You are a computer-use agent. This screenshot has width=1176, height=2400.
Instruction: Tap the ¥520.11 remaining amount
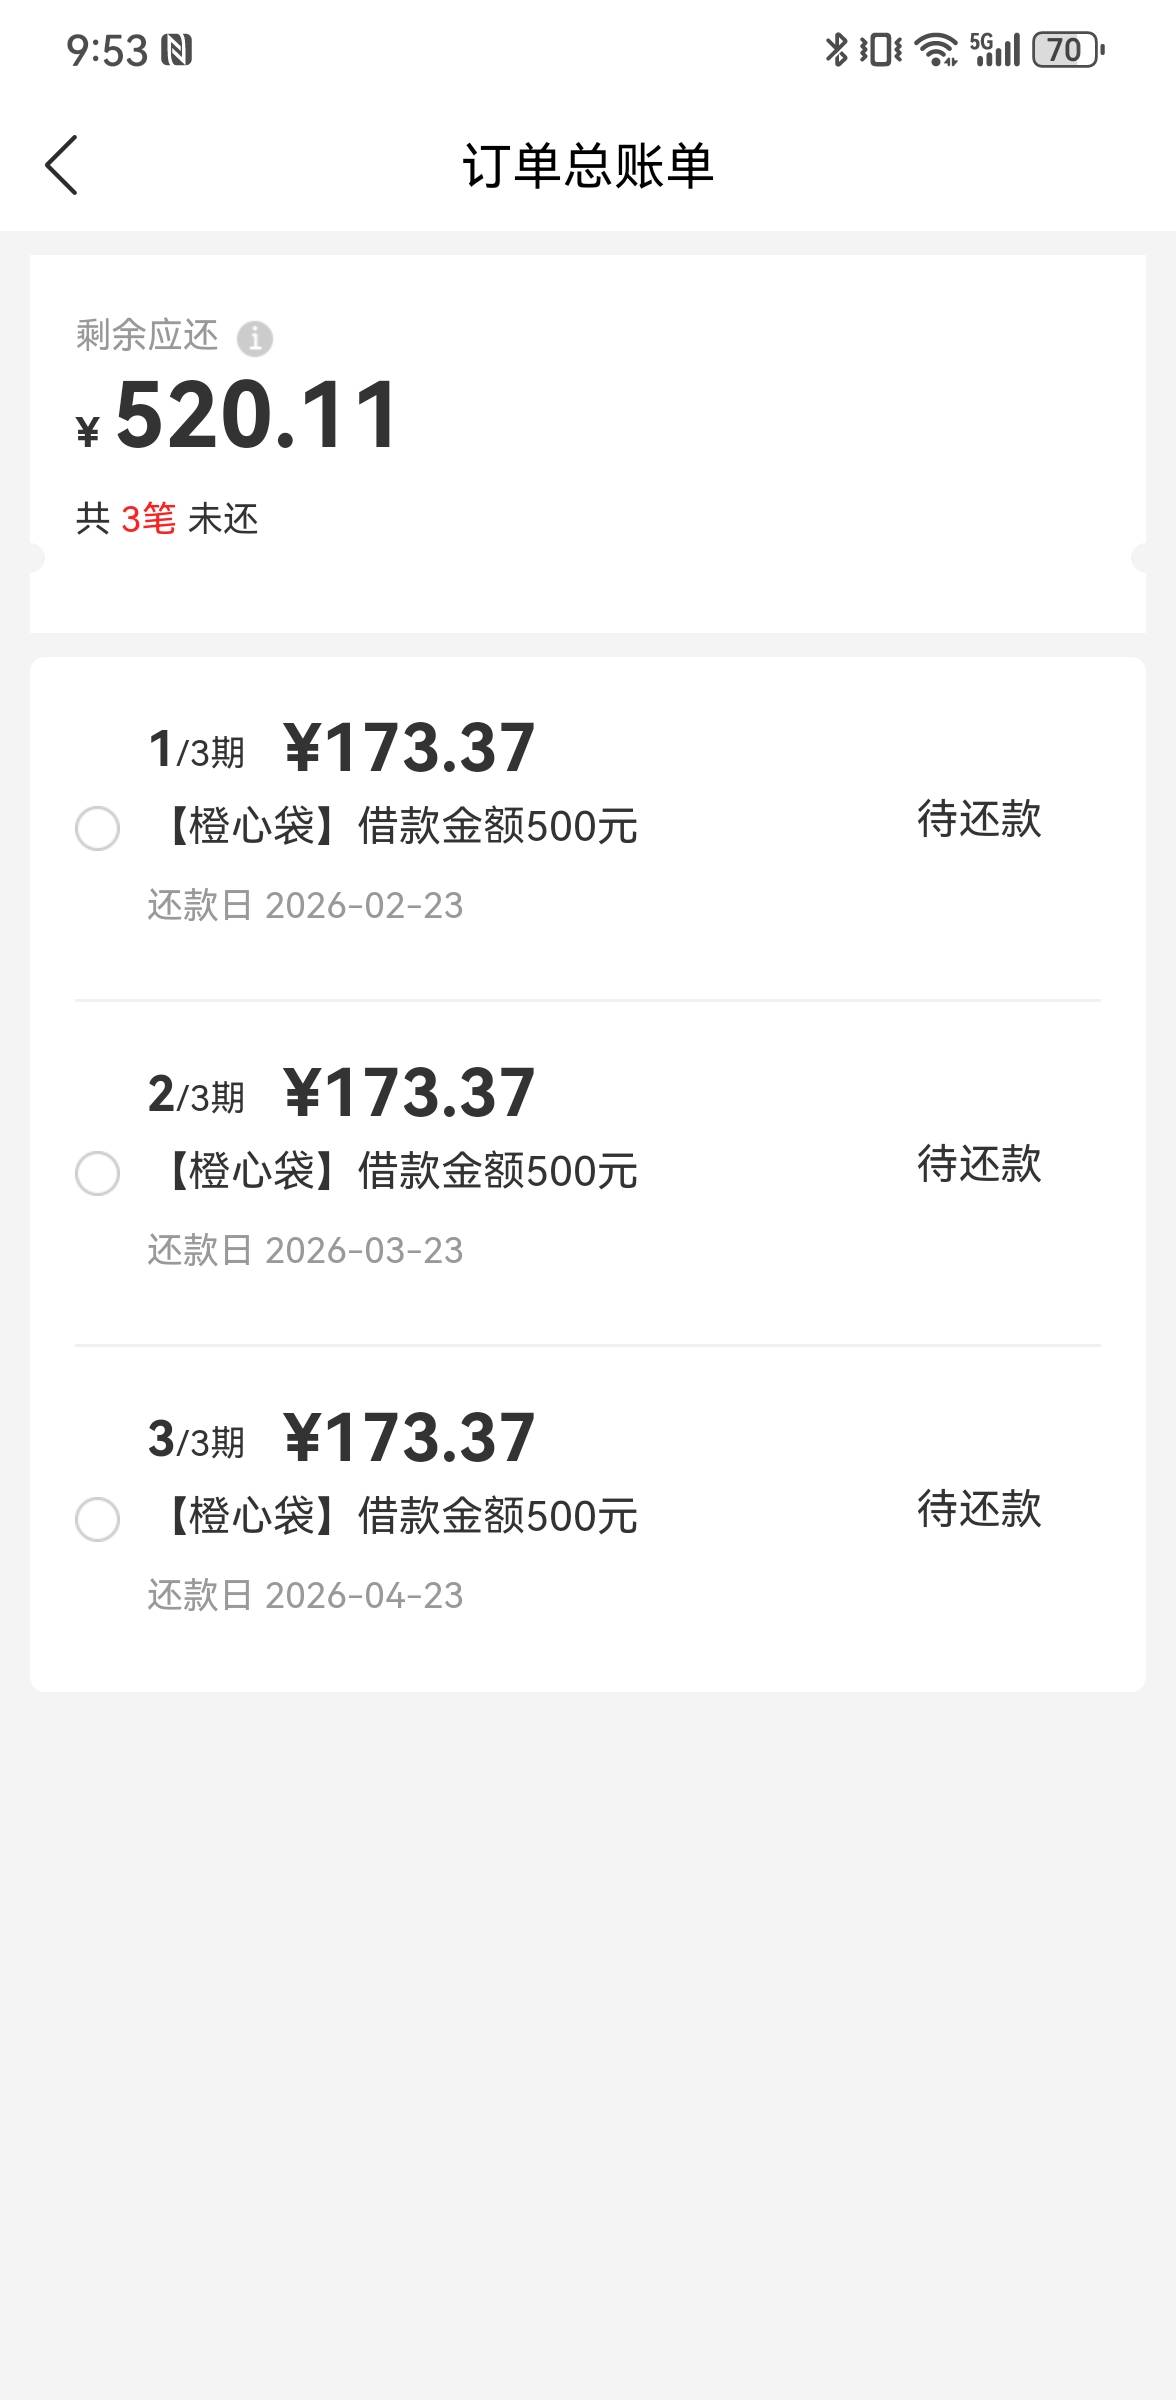click(x=256, y=415)
